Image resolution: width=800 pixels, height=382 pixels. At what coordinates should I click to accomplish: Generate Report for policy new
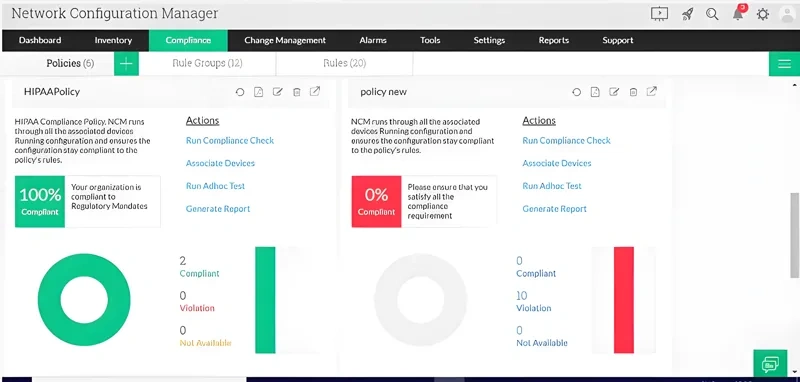click(555, 209)
